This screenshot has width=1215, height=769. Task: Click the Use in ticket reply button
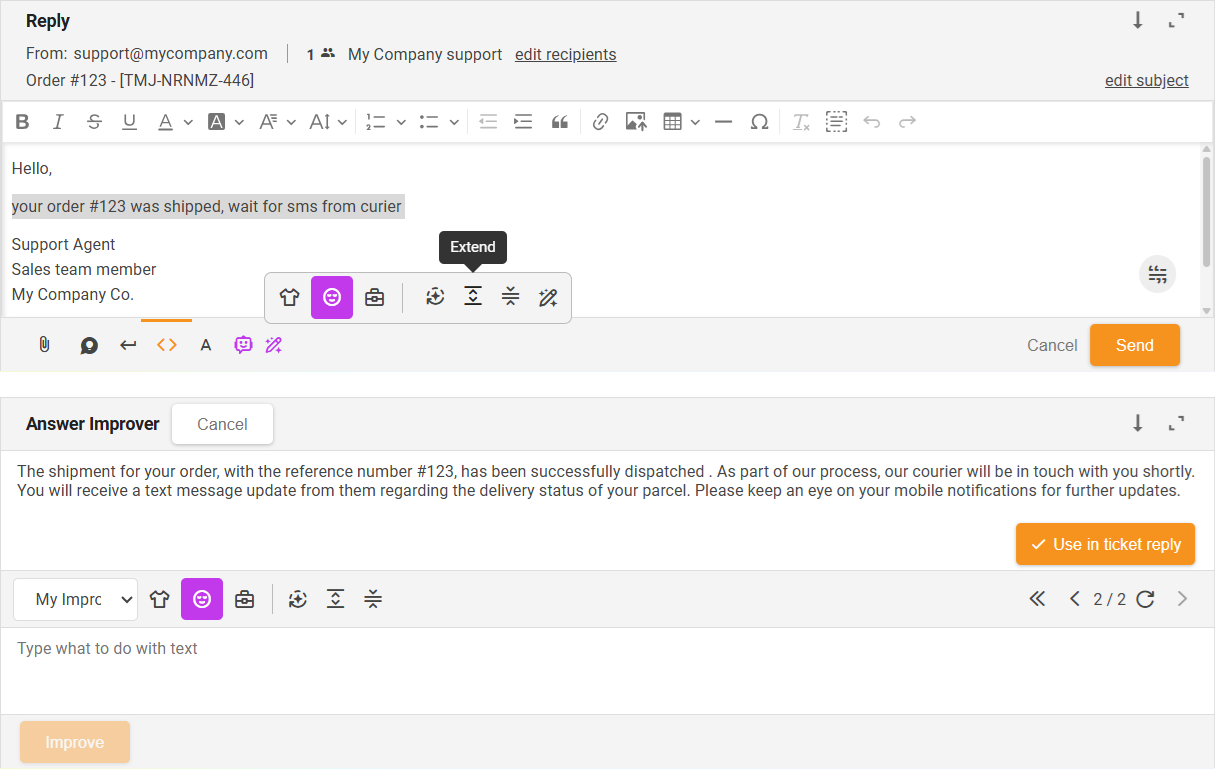click(1105, 544)
